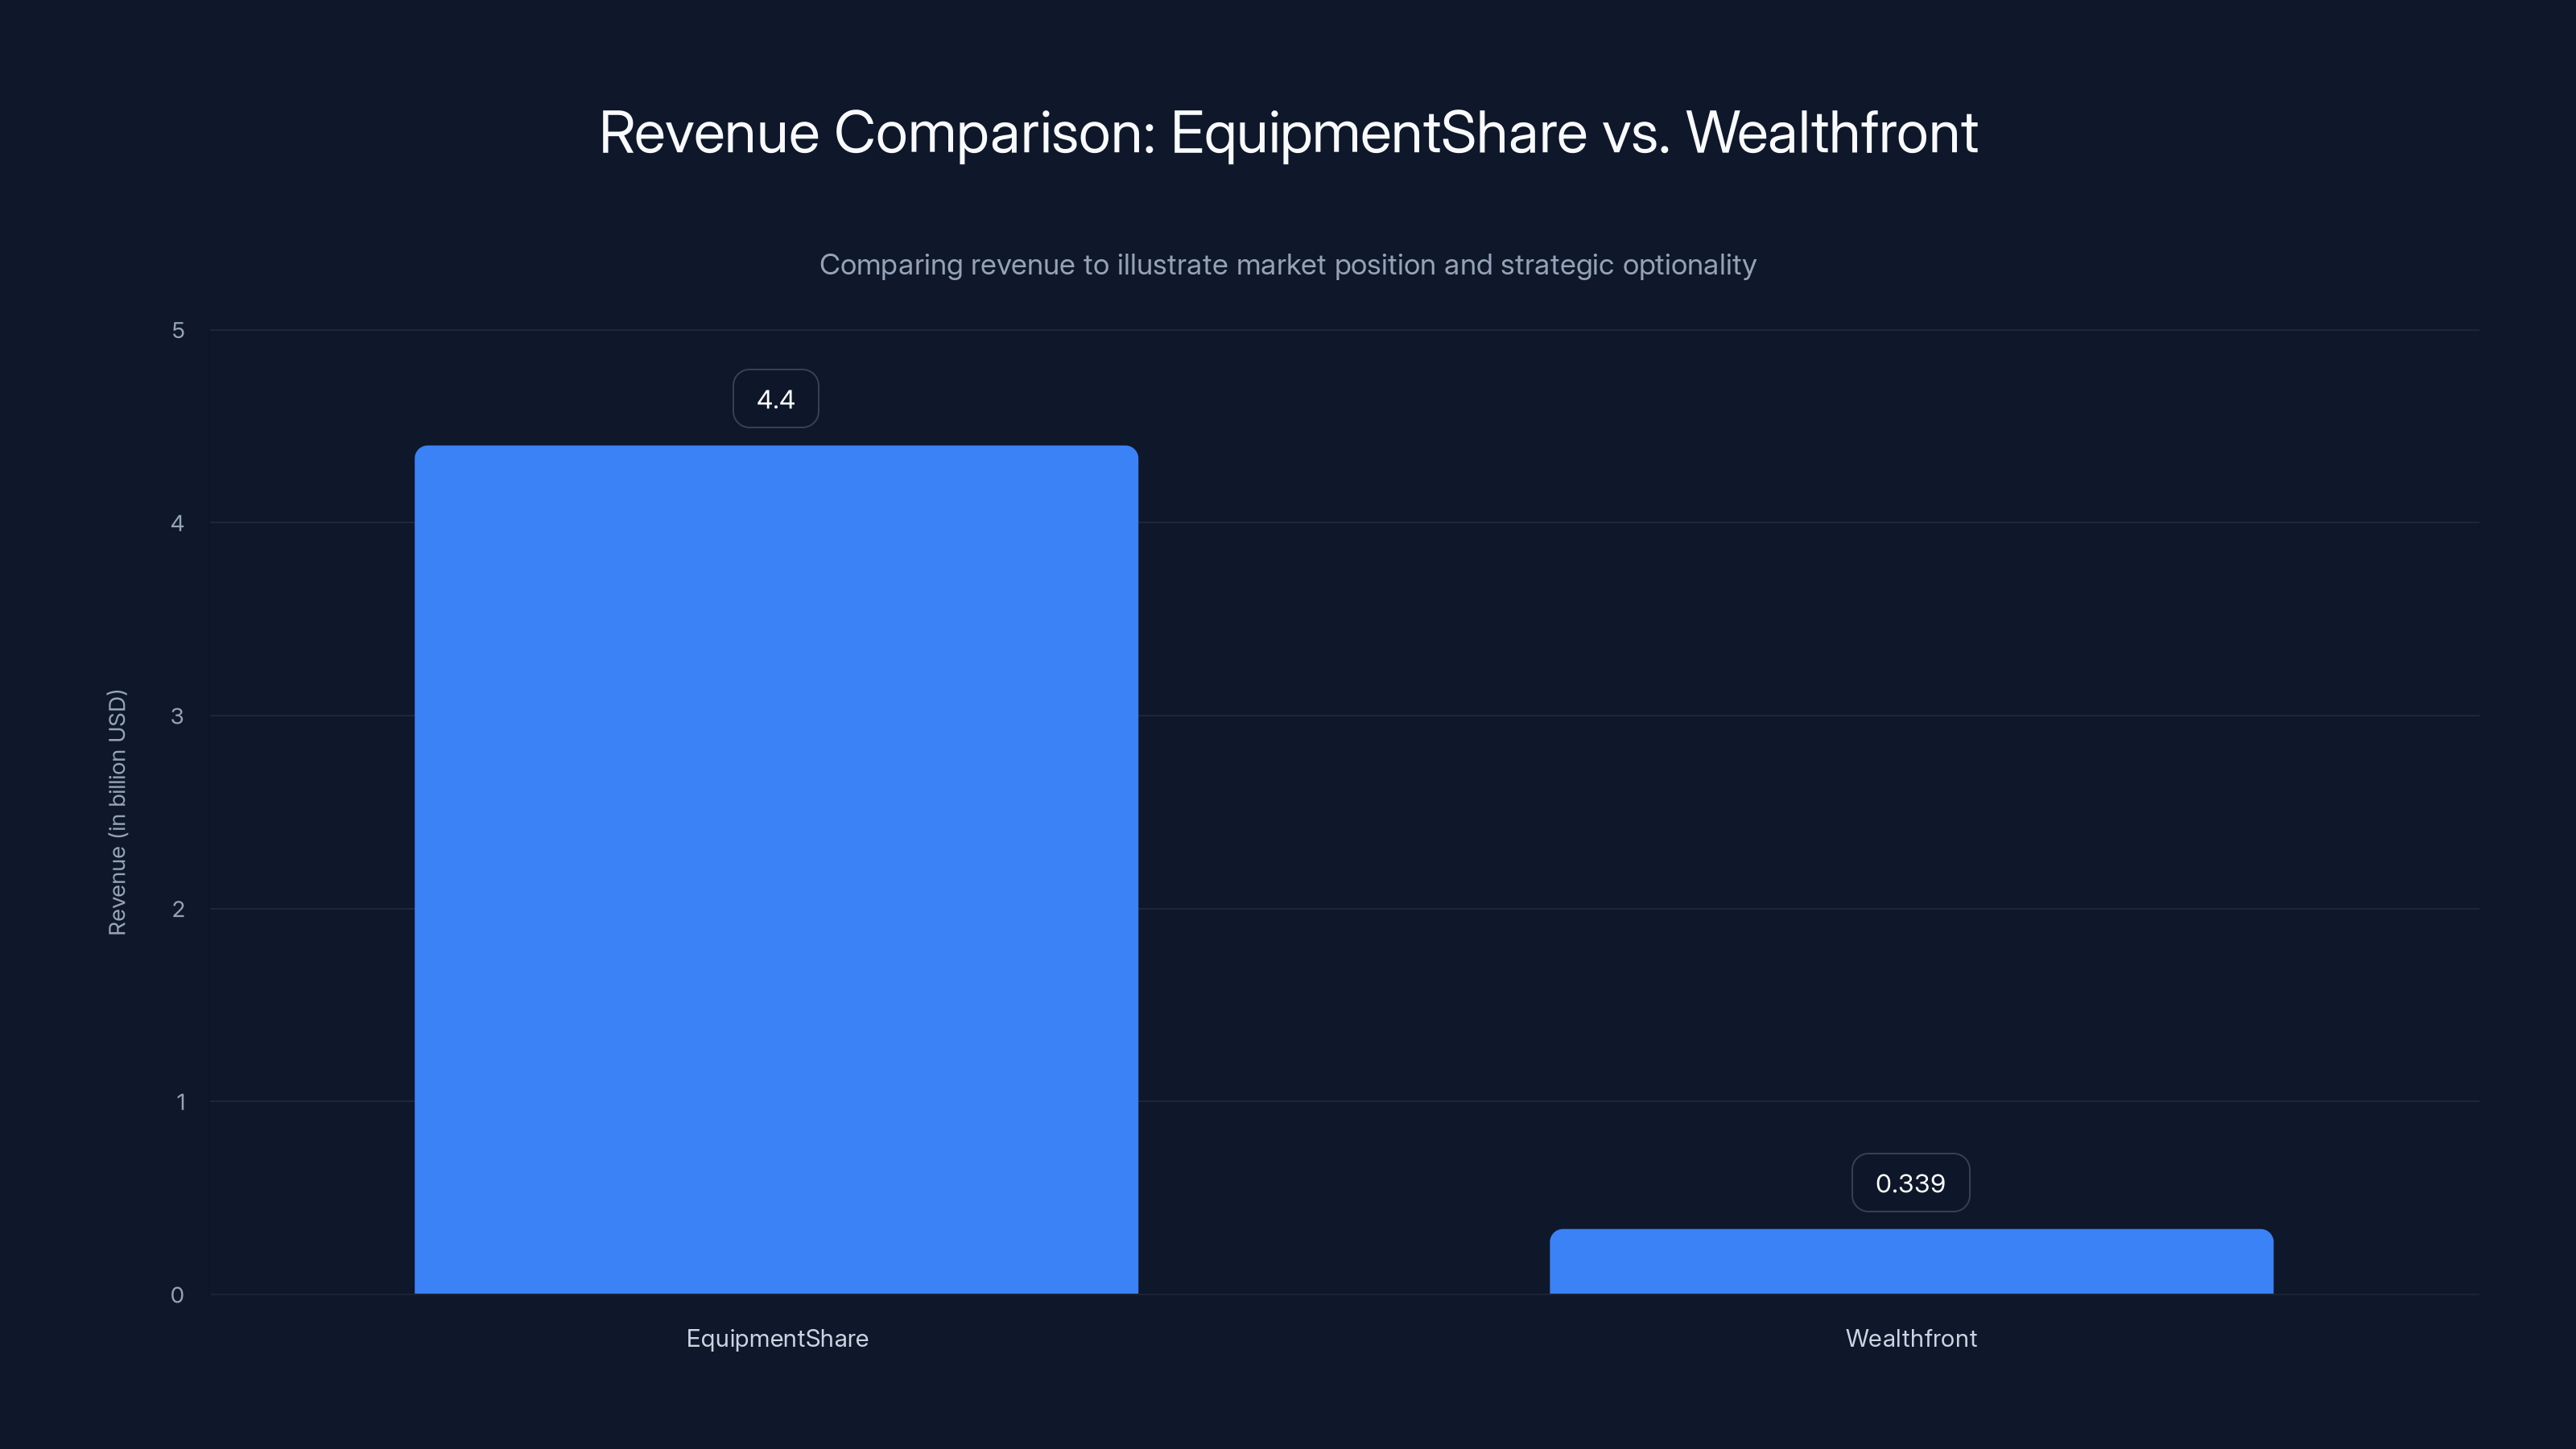The width and height of the screenshot is (2576, 1449).
Task: Click the 5 tick mark on the y-axis
Action: pyautogui.click(x=178, y=330)
